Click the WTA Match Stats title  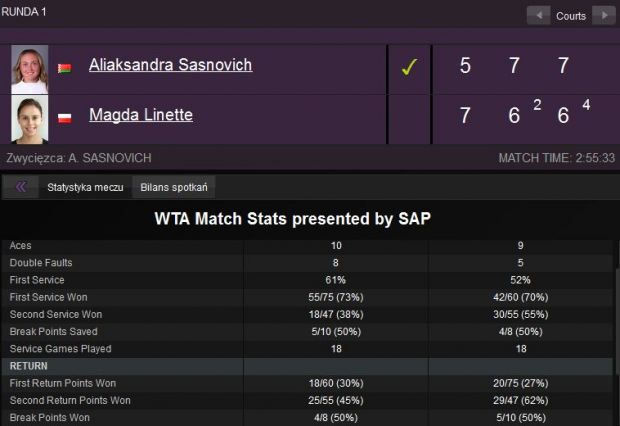pos(293,219)
